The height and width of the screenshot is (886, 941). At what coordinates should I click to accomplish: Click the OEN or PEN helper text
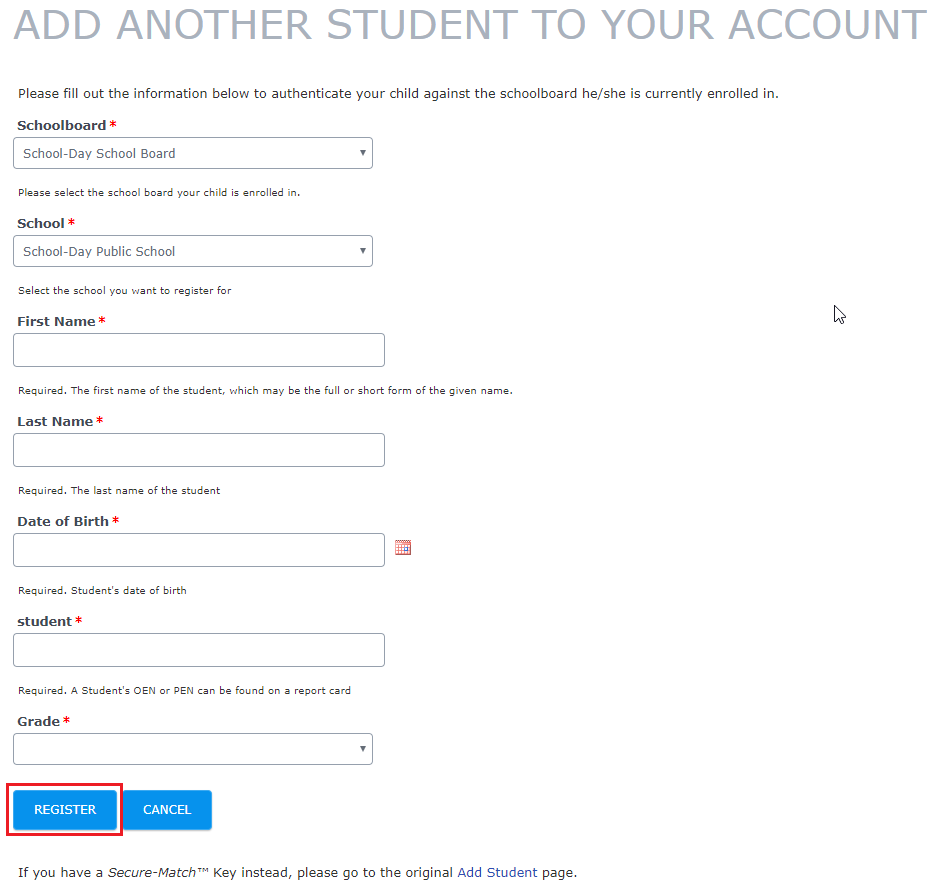point(184,691)
